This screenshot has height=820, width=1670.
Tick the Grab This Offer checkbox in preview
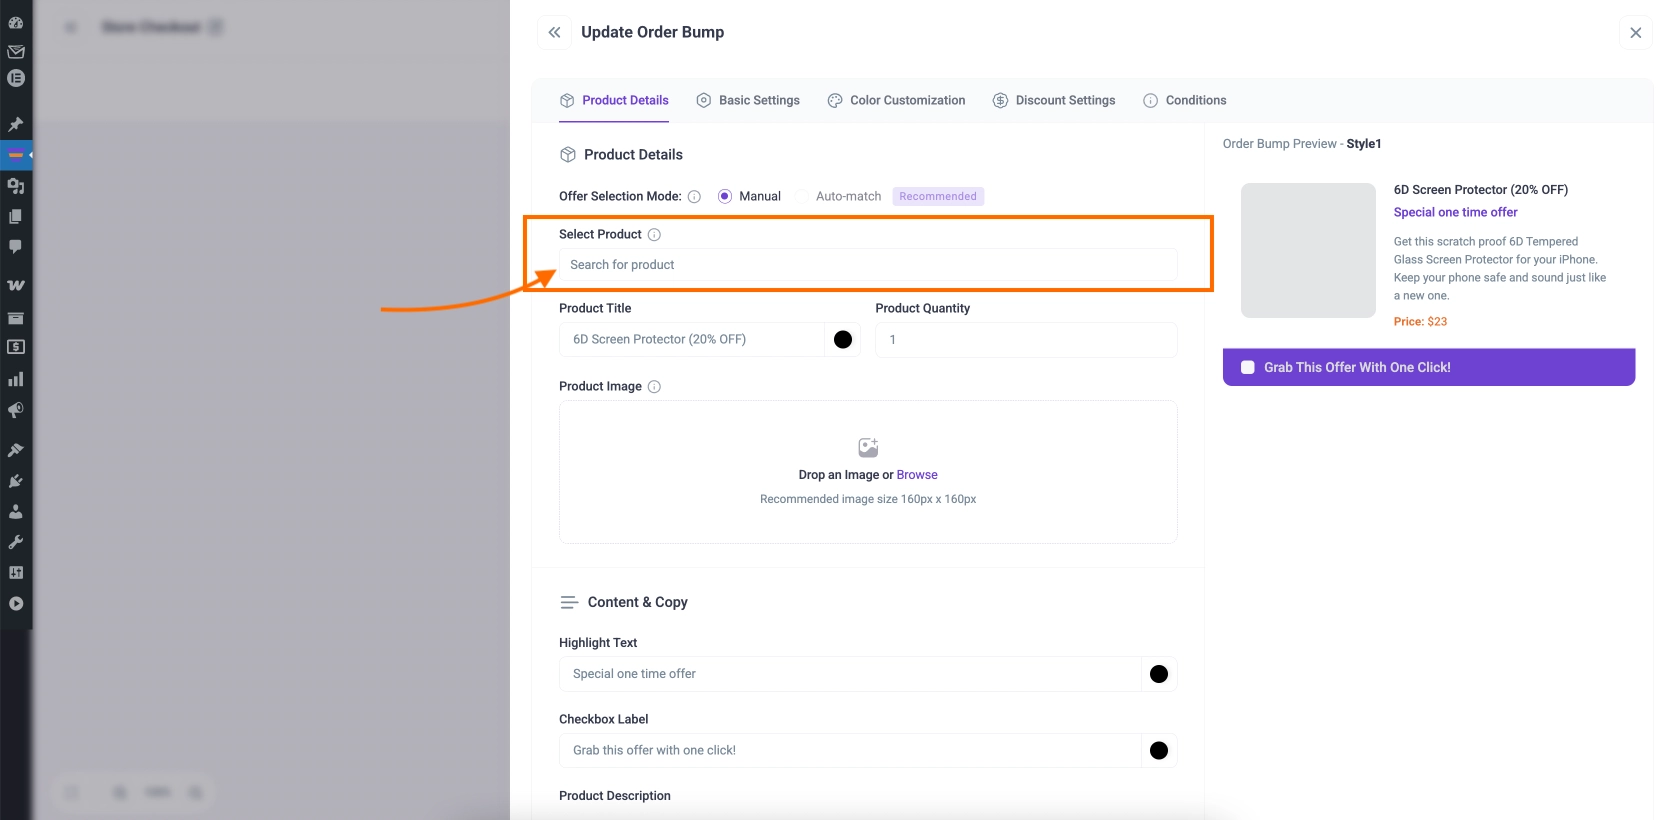click(x=1248, y=367)
